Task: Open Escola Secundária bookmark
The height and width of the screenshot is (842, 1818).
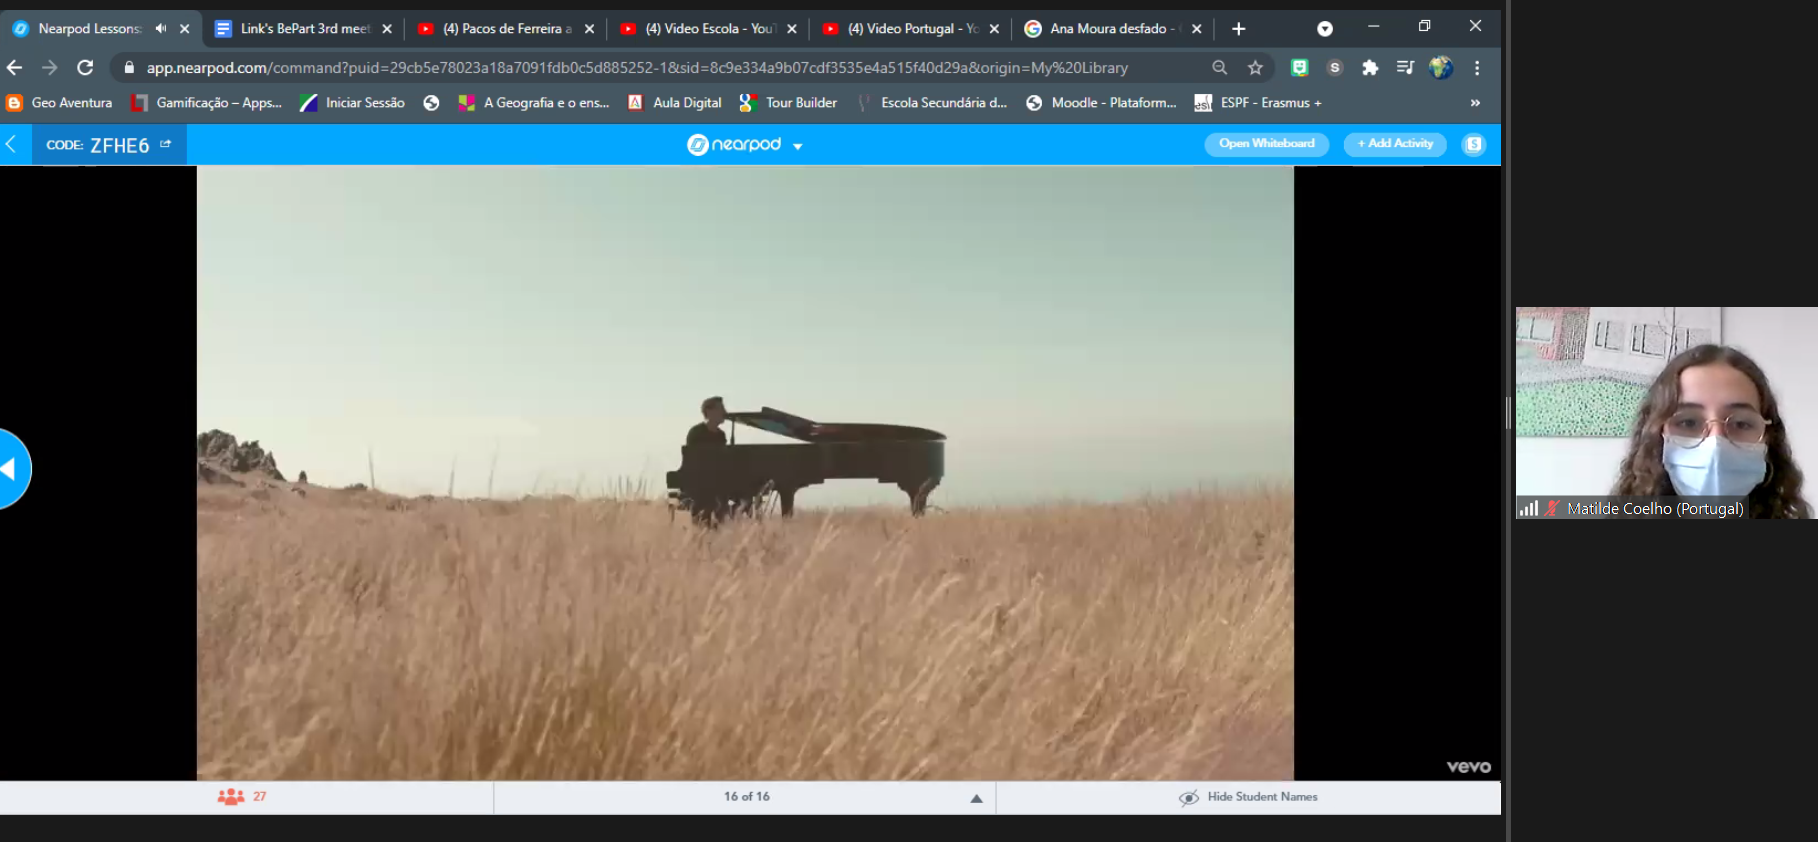Action: pos(932,103)
